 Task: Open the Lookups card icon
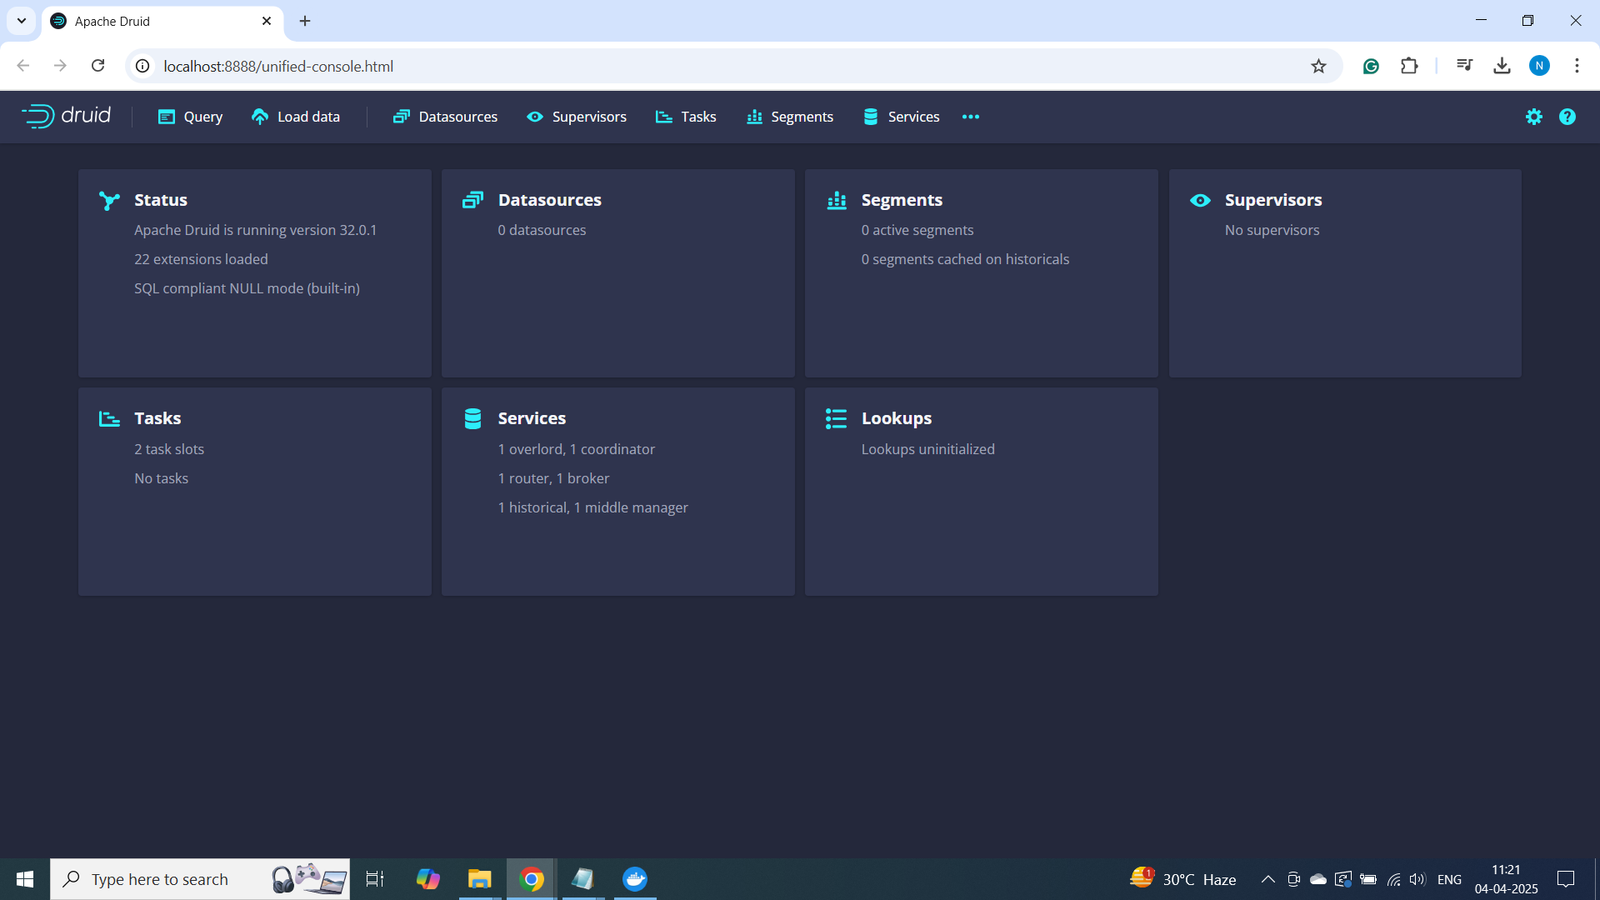pos(835,418)
